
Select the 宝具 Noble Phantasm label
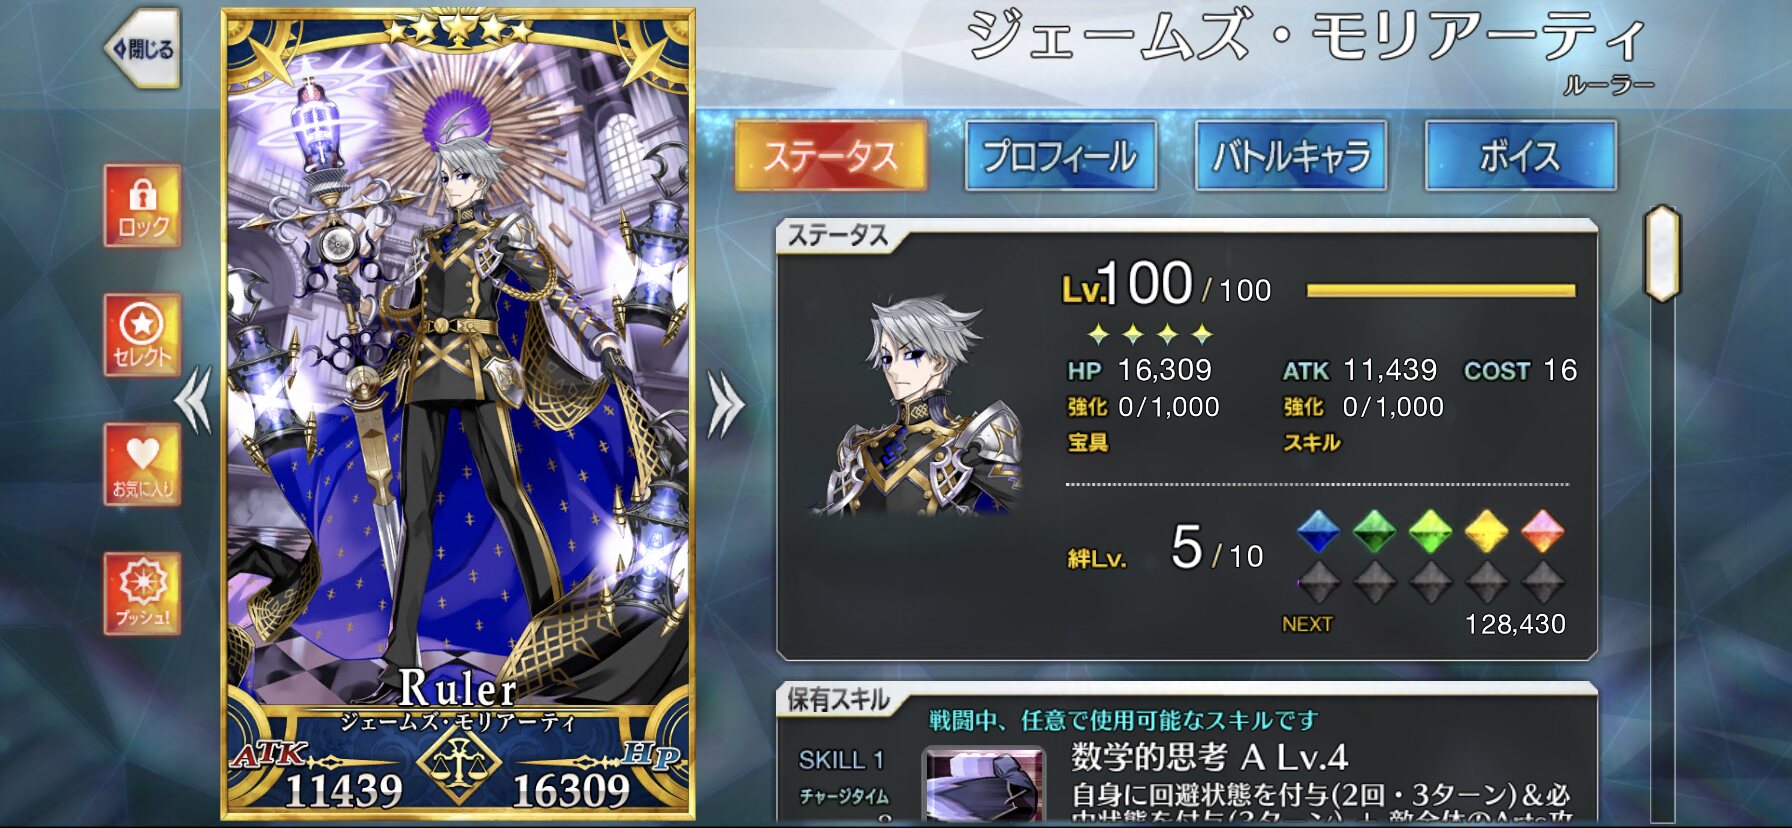pyautogui.click(x=1088, y=442)
